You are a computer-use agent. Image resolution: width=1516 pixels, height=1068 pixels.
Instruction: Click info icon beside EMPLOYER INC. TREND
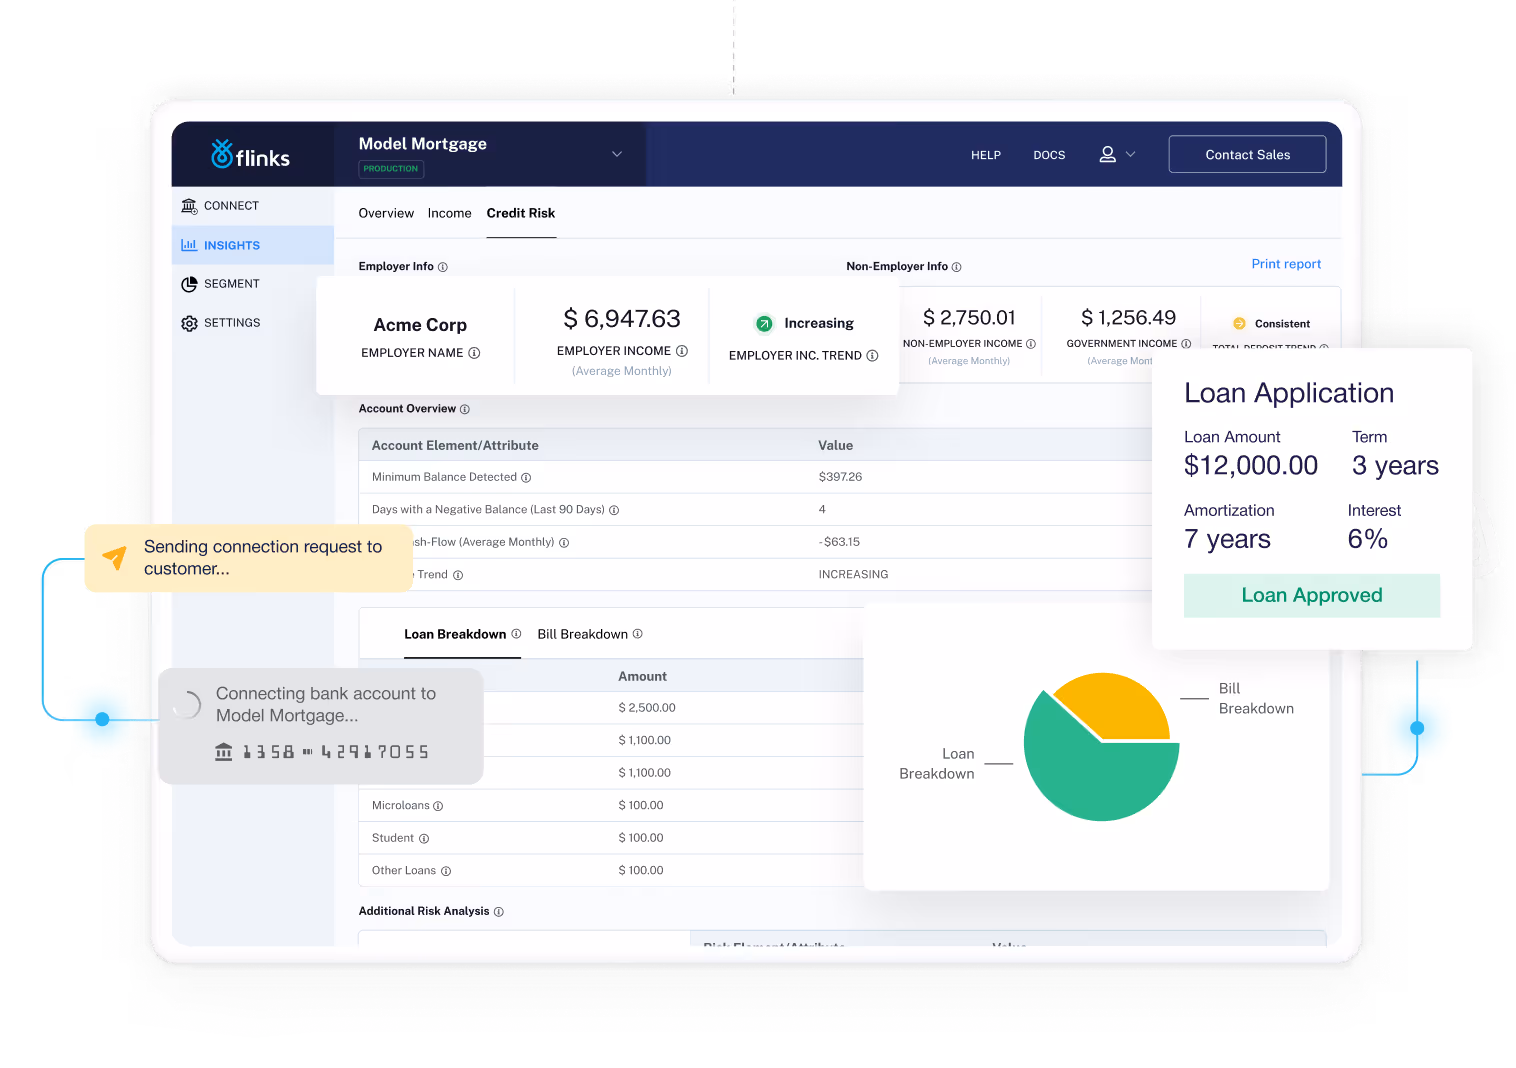[x=872, y=356]
